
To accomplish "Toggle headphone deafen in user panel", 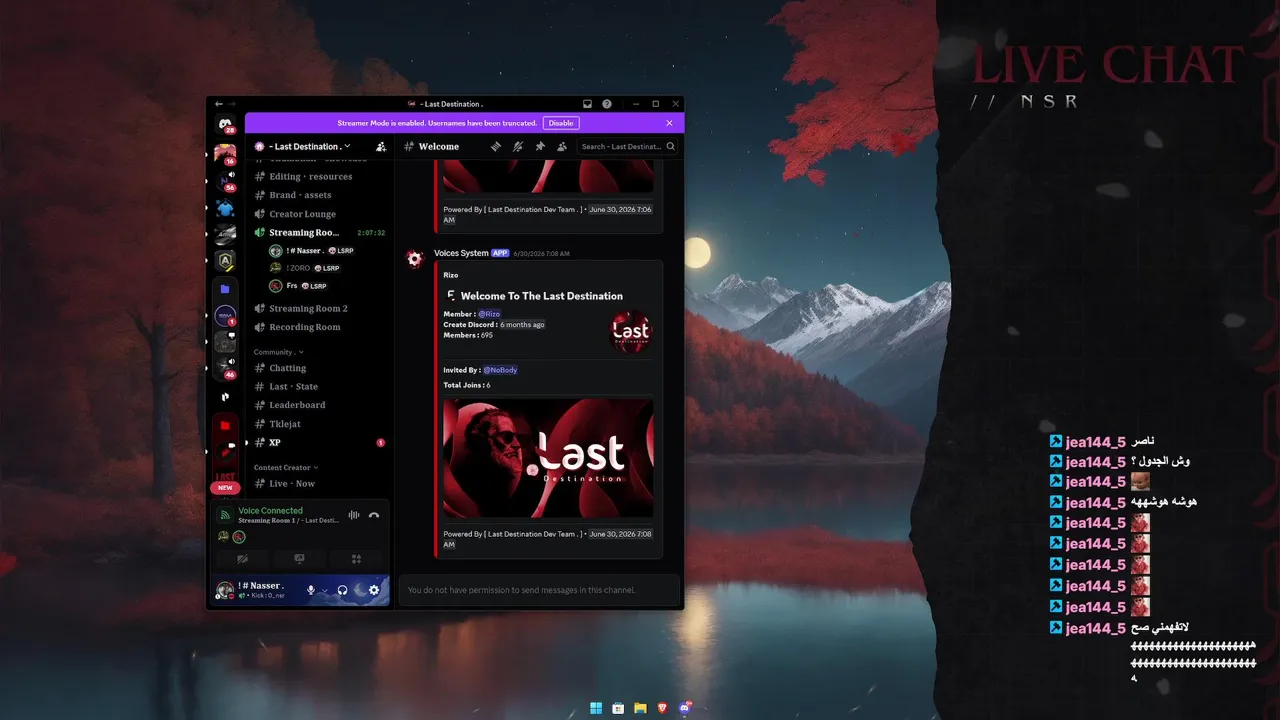I will [x=342, y=590].
